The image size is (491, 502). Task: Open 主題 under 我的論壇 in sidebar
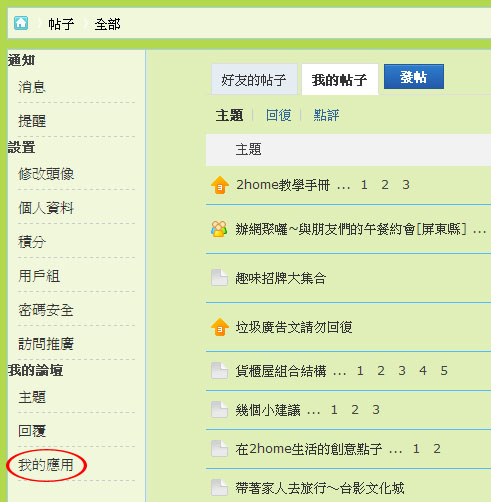coord(32,397)
